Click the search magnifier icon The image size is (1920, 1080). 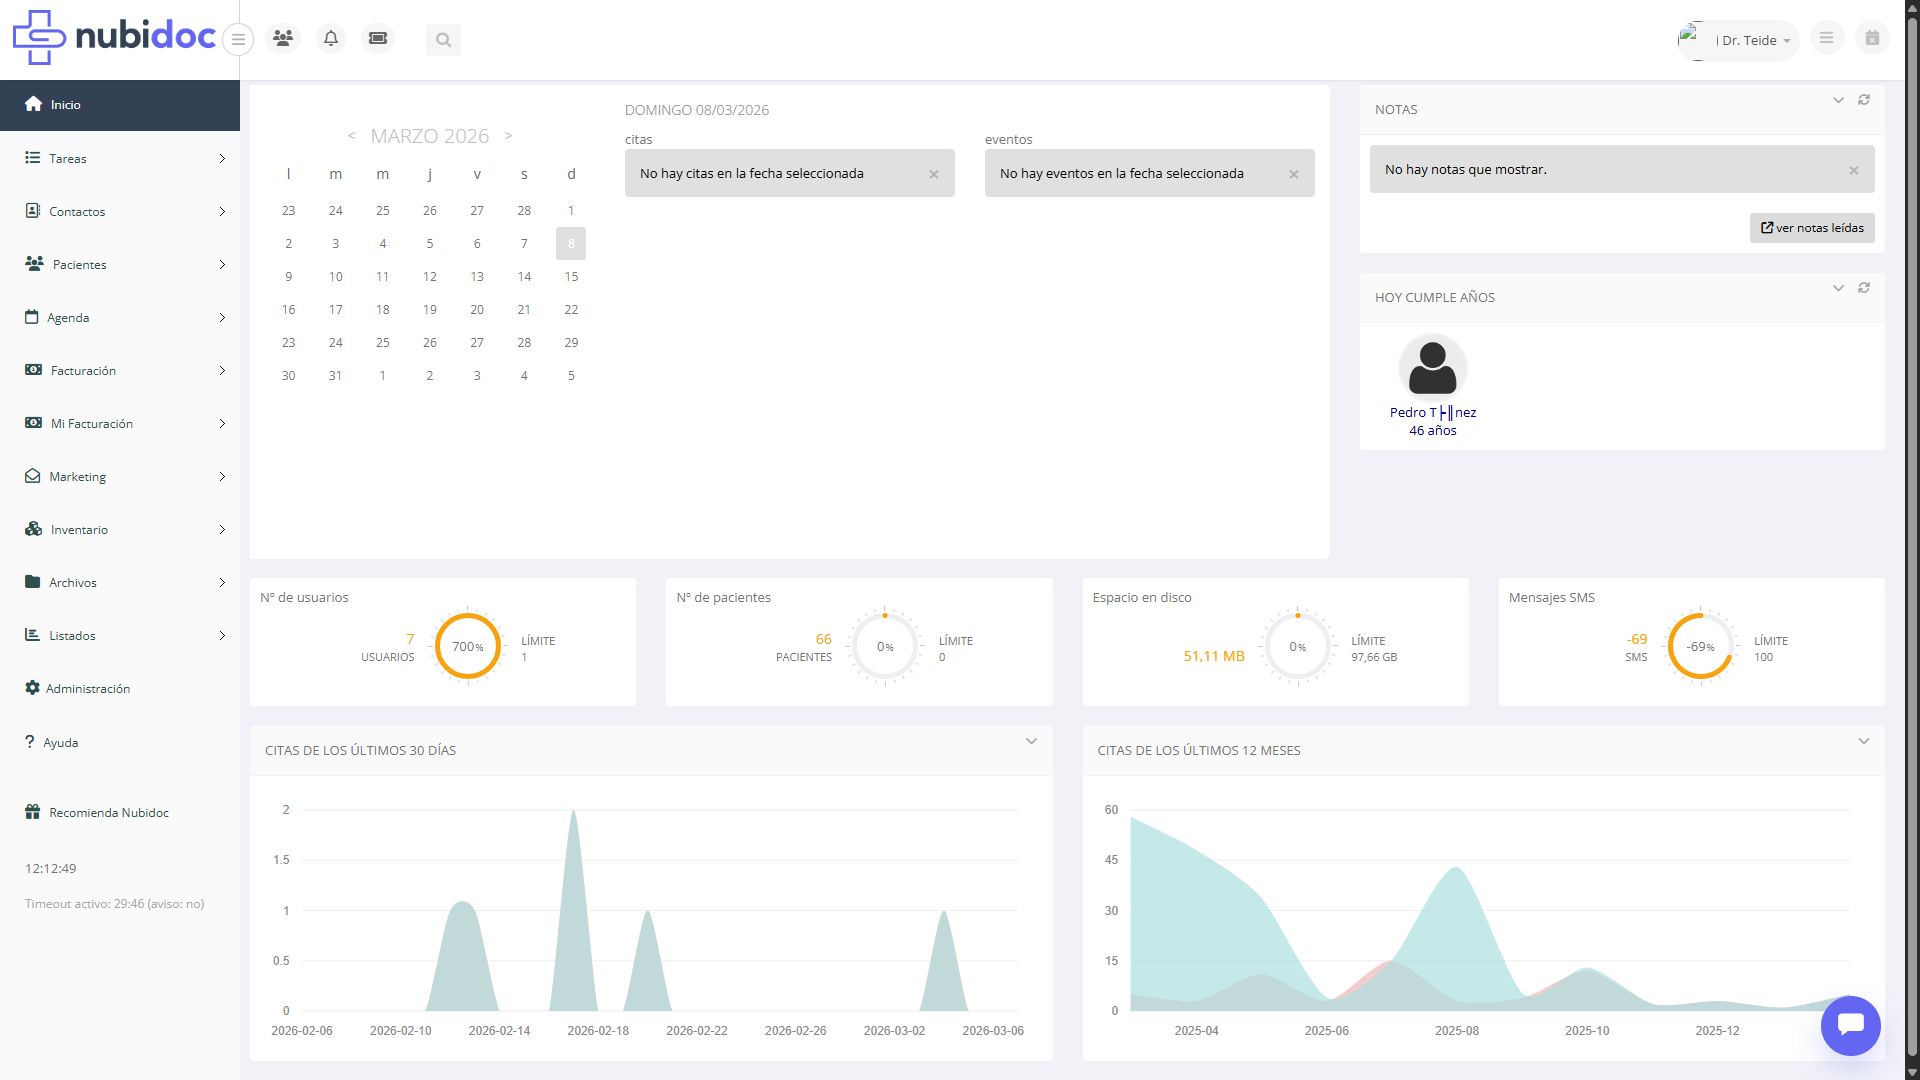point(443,40)
